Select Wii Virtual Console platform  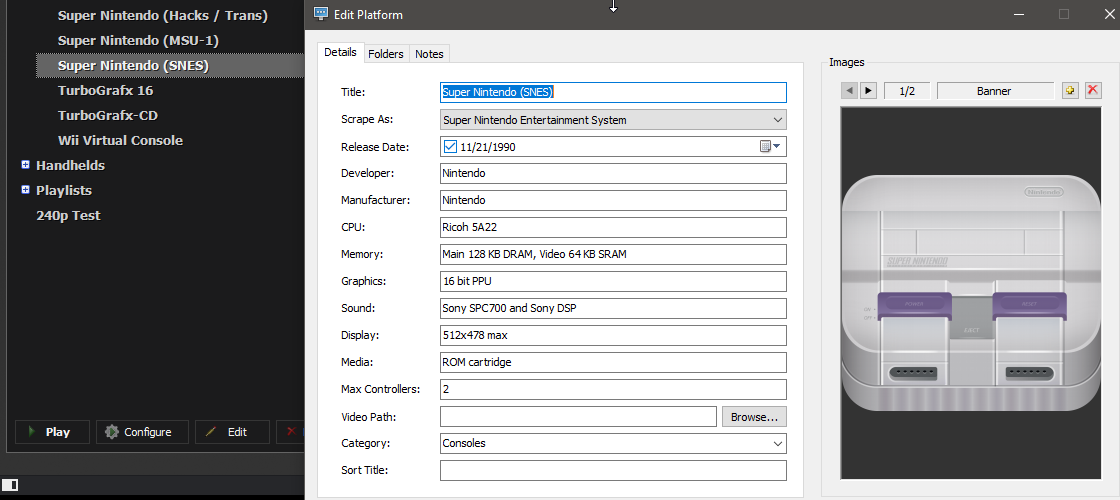tap(120, 140)
